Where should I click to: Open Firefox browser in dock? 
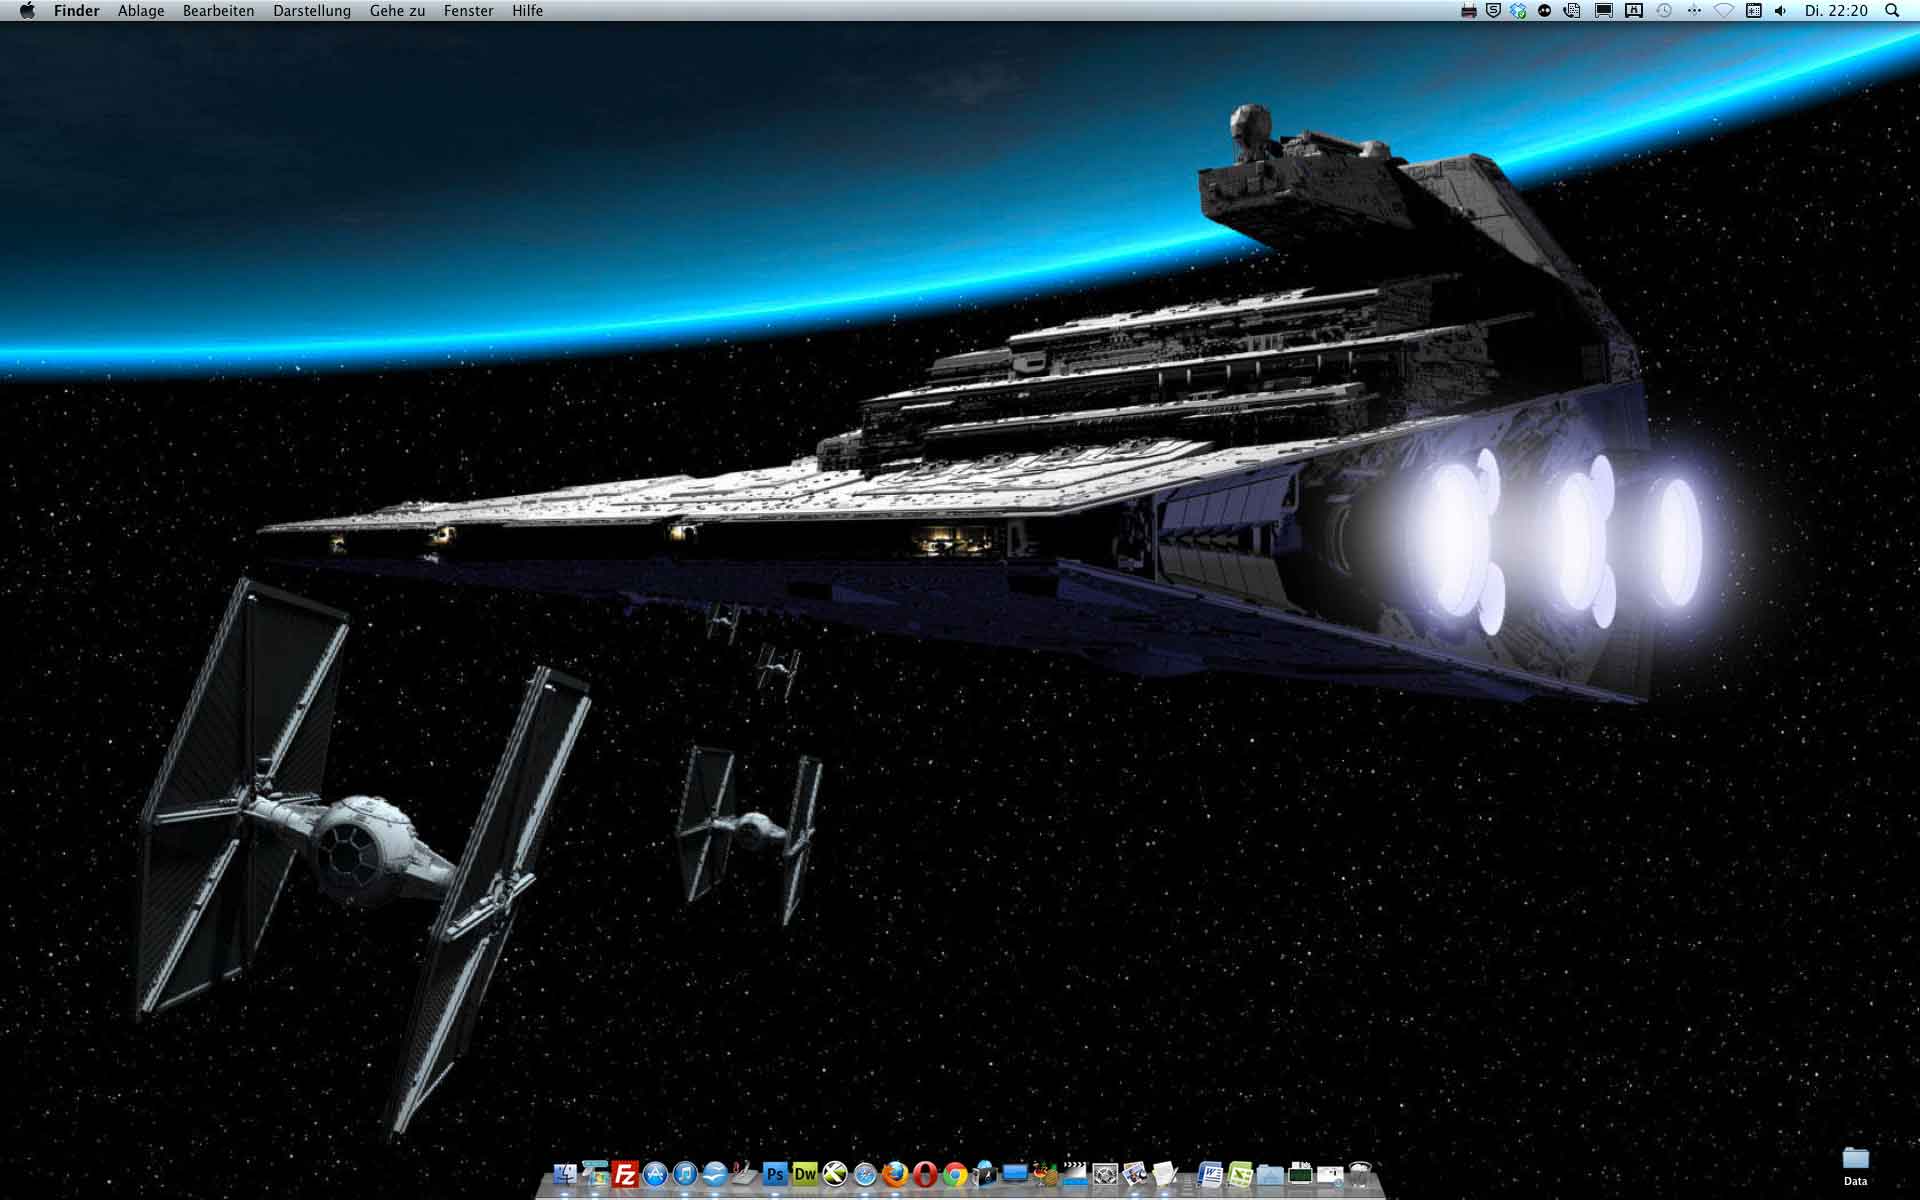click(895, 1174)
